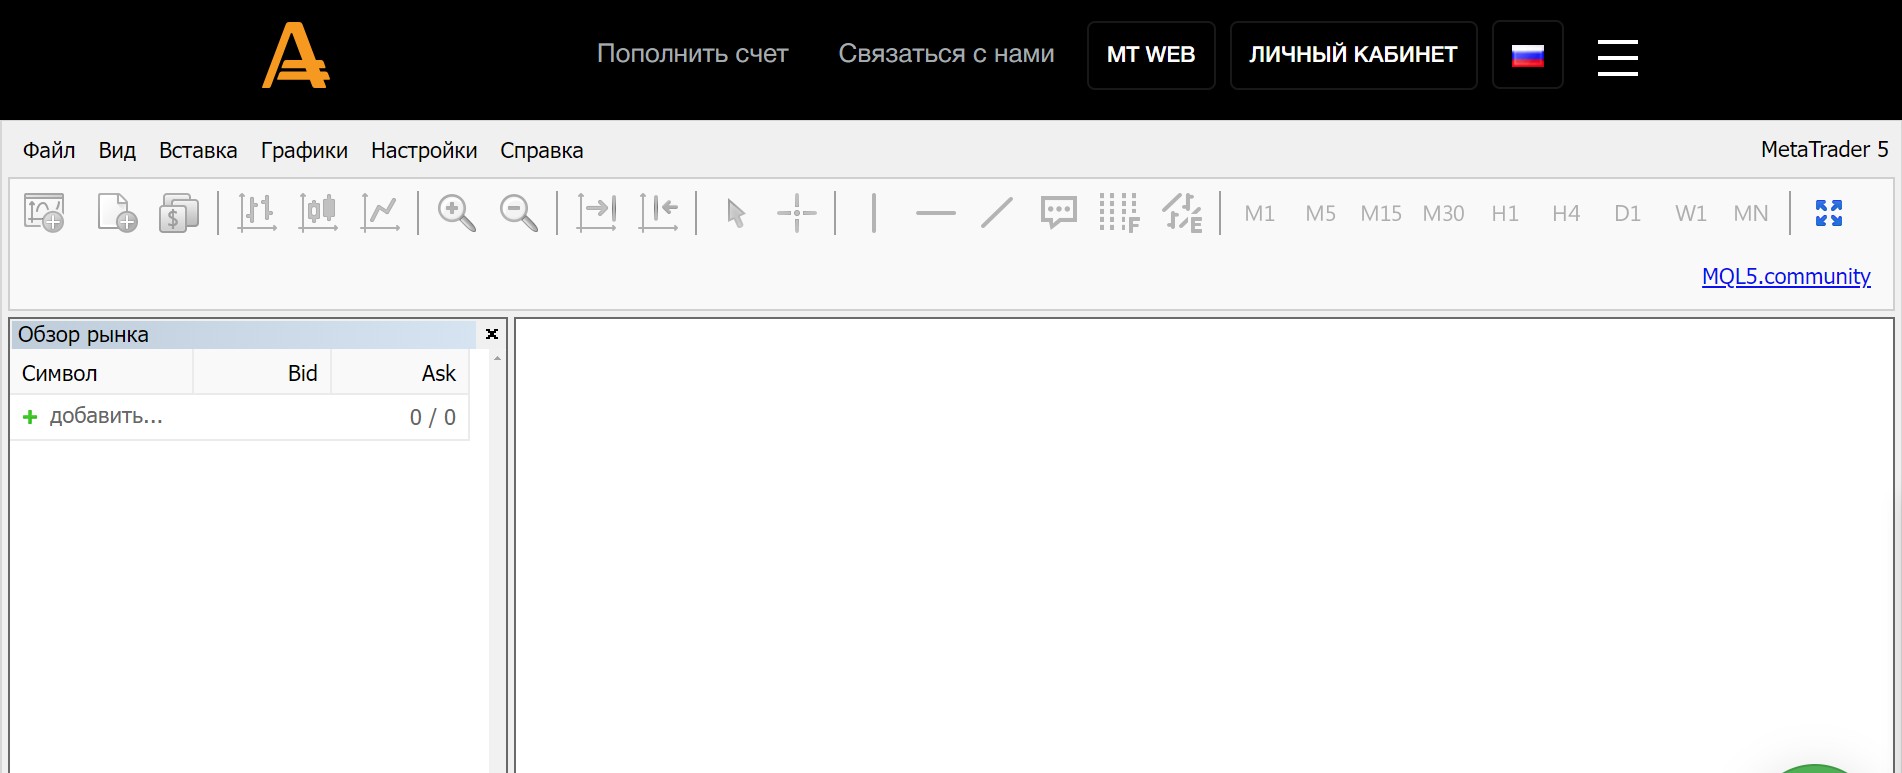Open new chart window icon
This screenshot has height=773, width=1902.
pyautogui.click(x=44, y=212)
